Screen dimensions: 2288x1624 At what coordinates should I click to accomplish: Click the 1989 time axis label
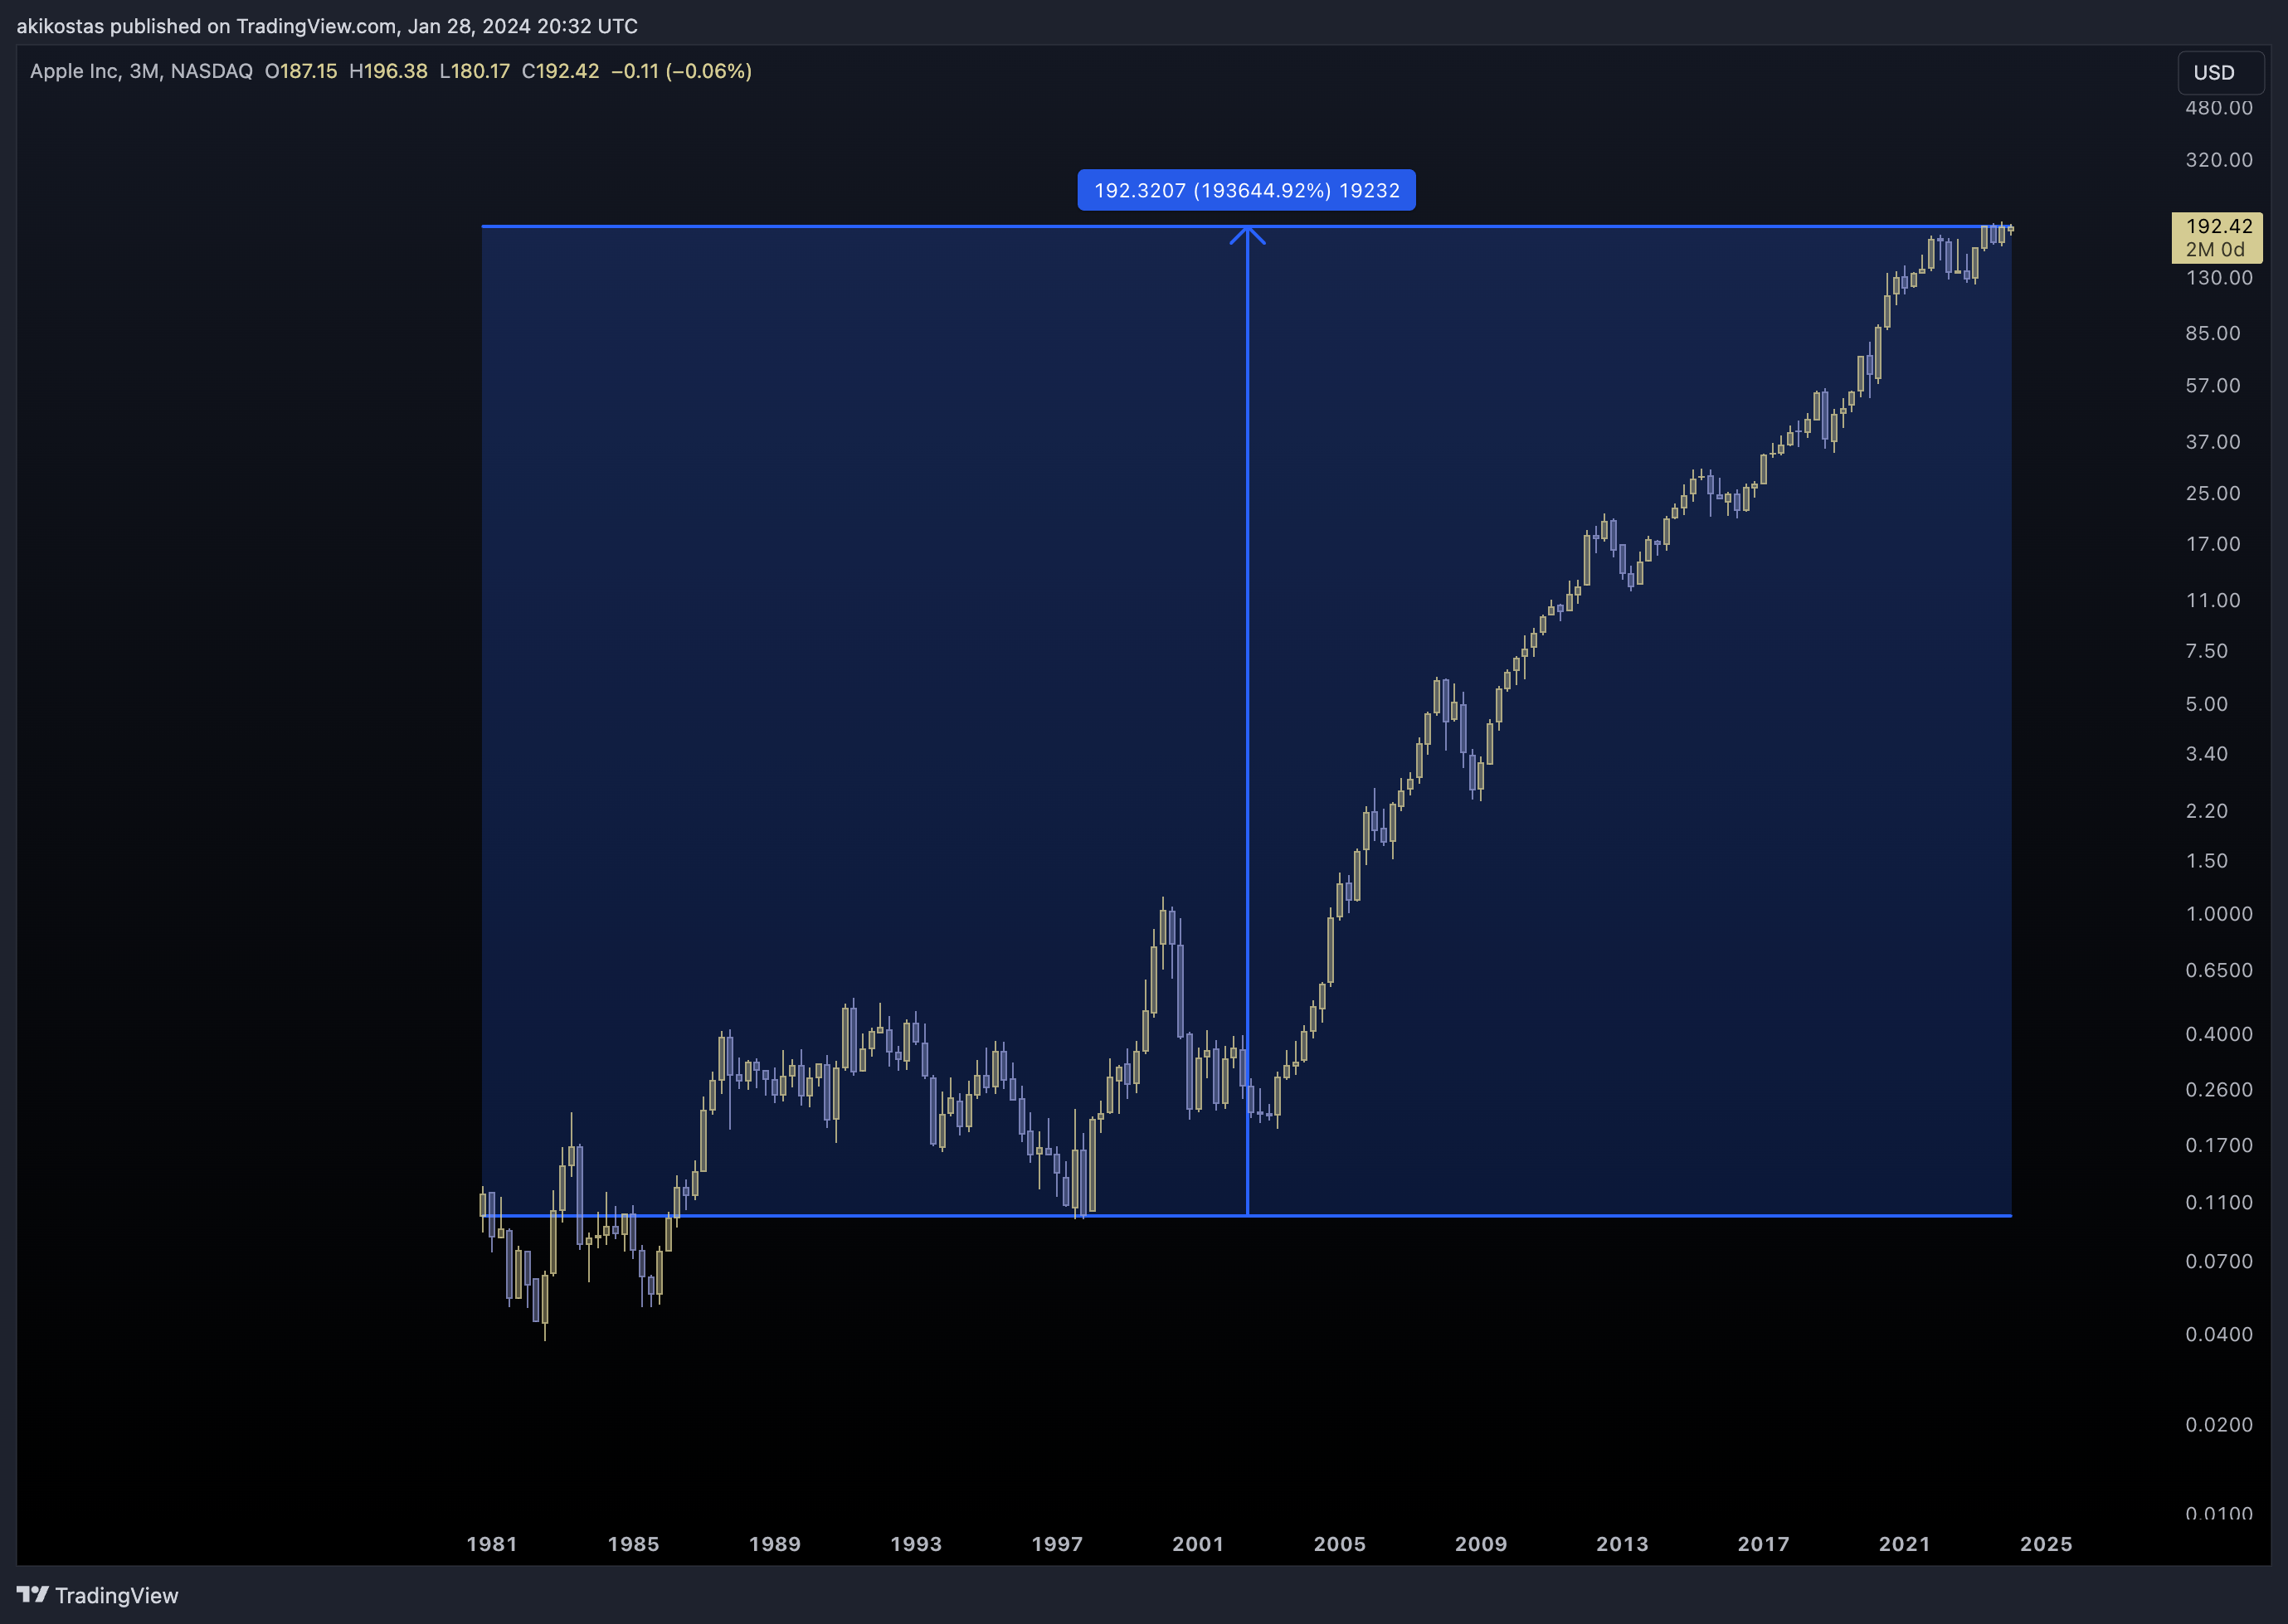pyautogui.click(x=775, y=1544)
